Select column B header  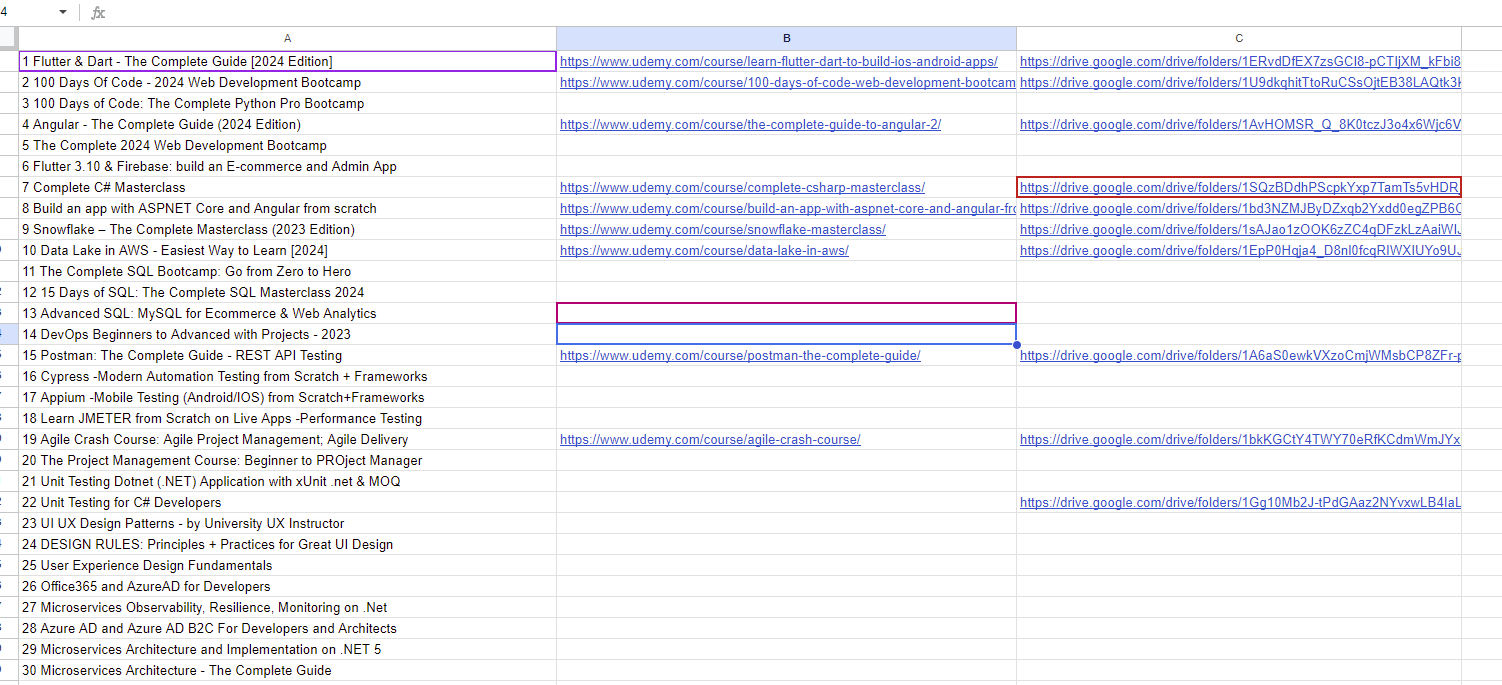tap(786, 38)
